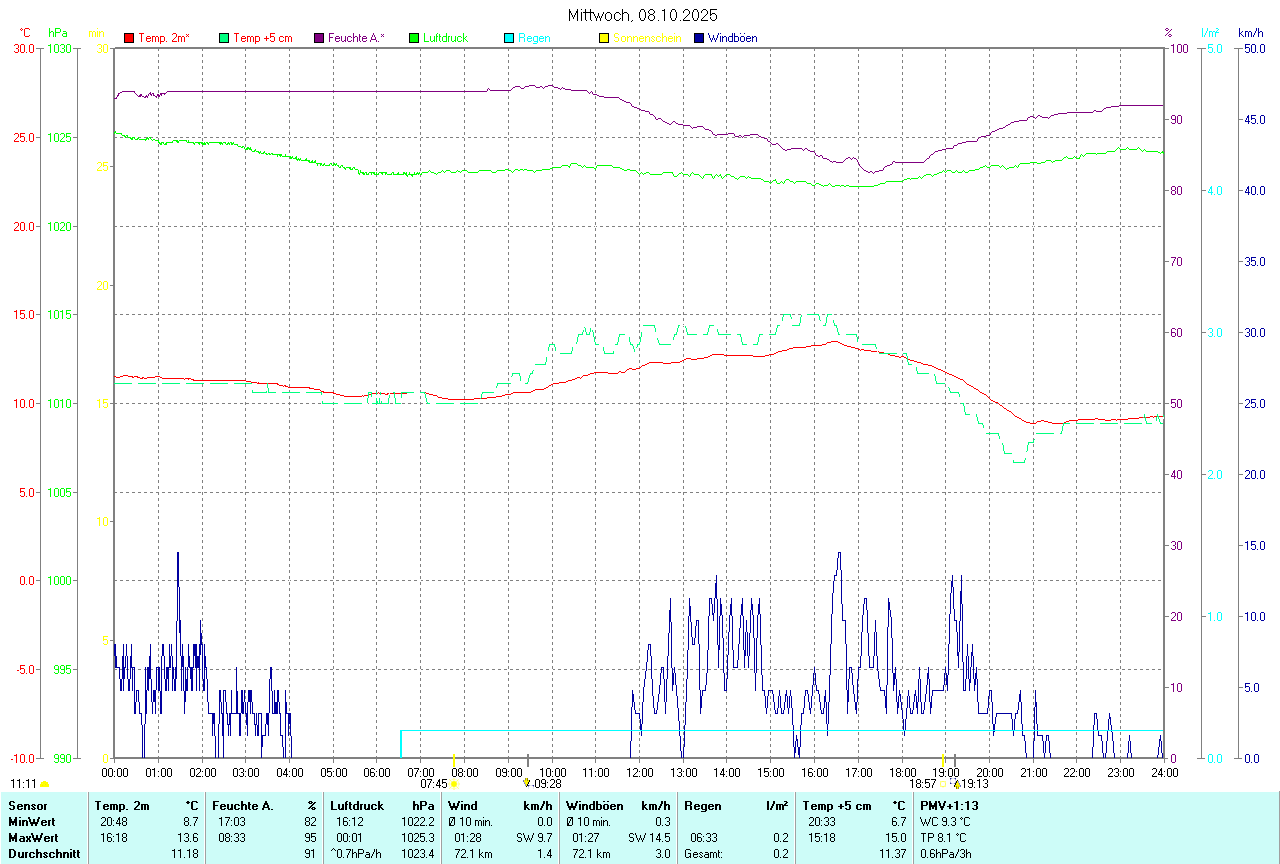Click the Regen legend label text
Viewport: 1280px width, 864px height.
[534, 38]
